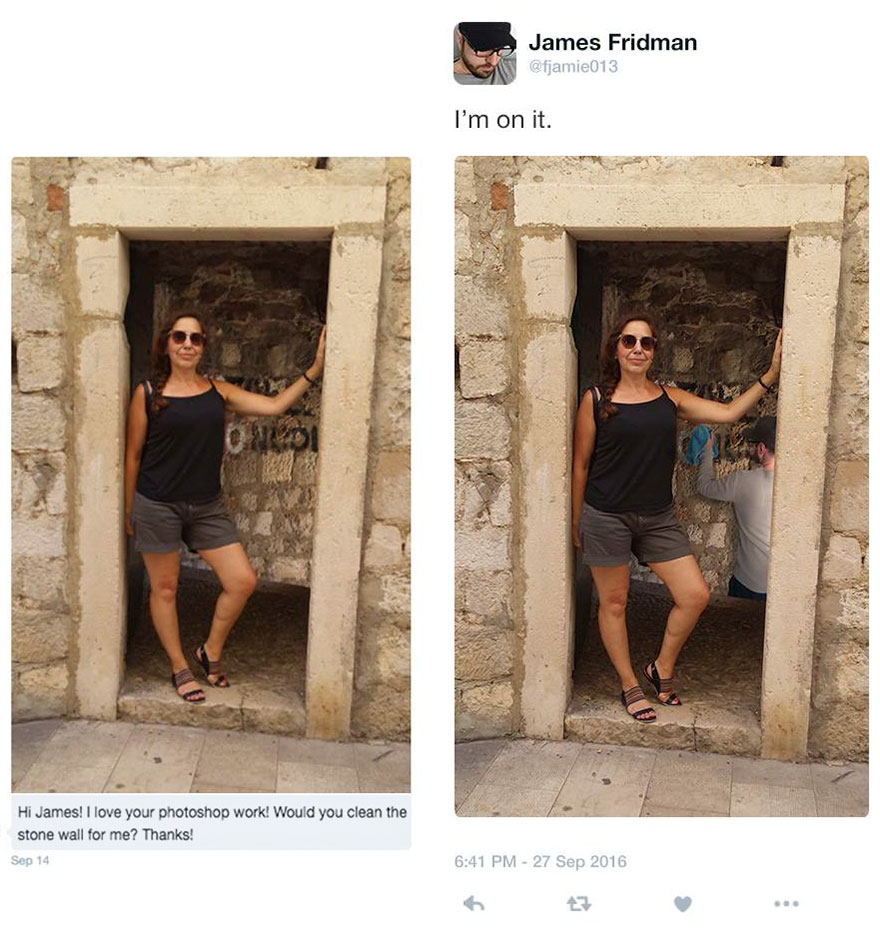Click the 6:41 PM - 27 Sep 2016 timestamp

540,861
